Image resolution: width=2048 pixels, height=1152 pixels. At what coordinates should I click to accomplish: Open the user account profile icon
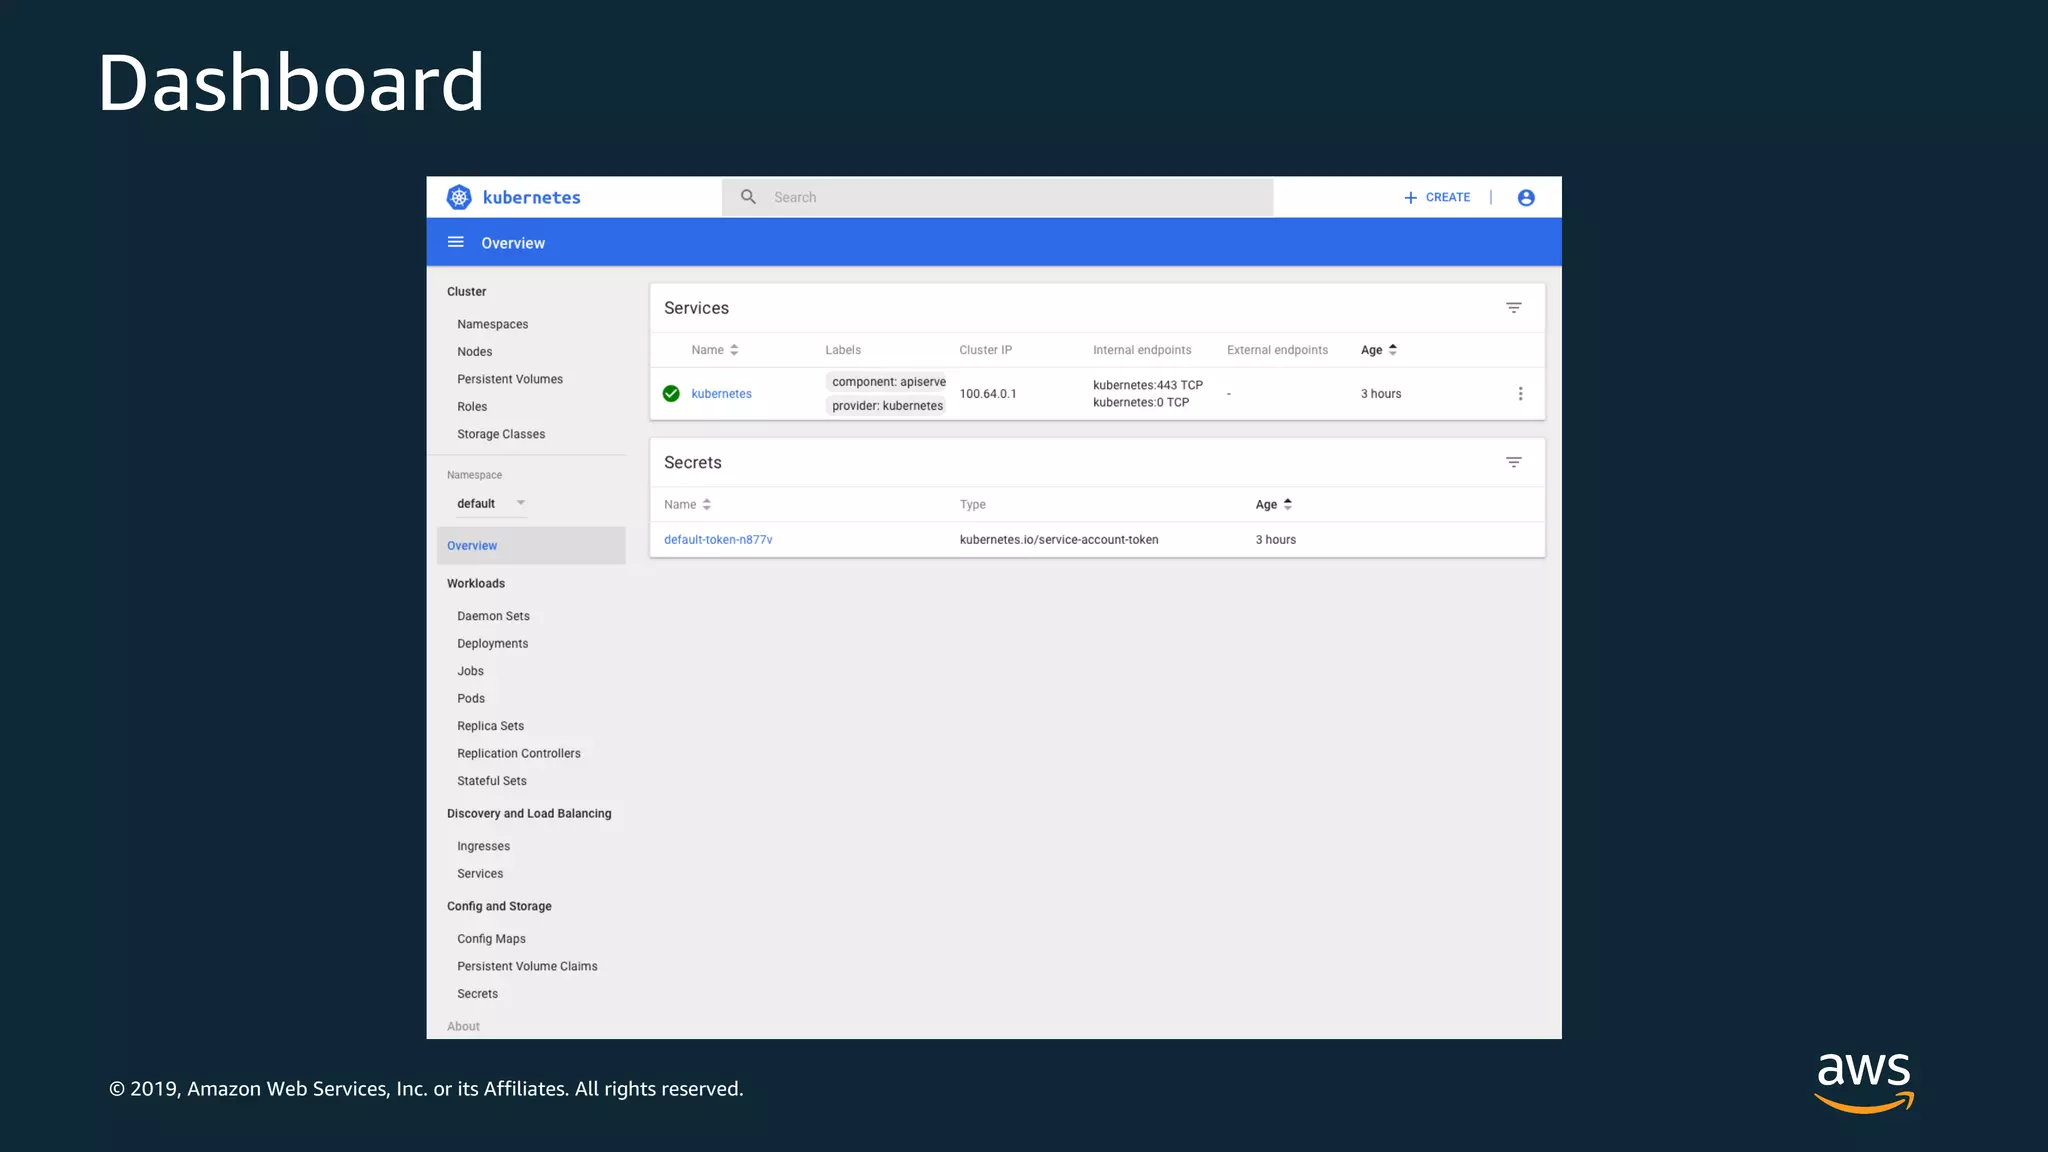coord(1526,198)
